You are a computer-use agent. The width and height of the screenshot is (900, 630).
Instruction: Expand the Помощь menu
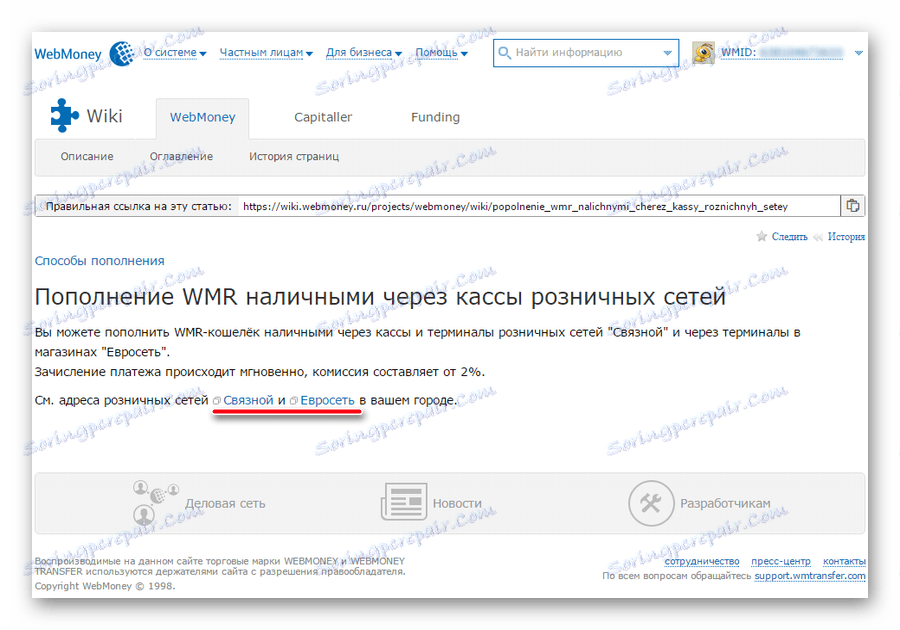pos(441,53)
